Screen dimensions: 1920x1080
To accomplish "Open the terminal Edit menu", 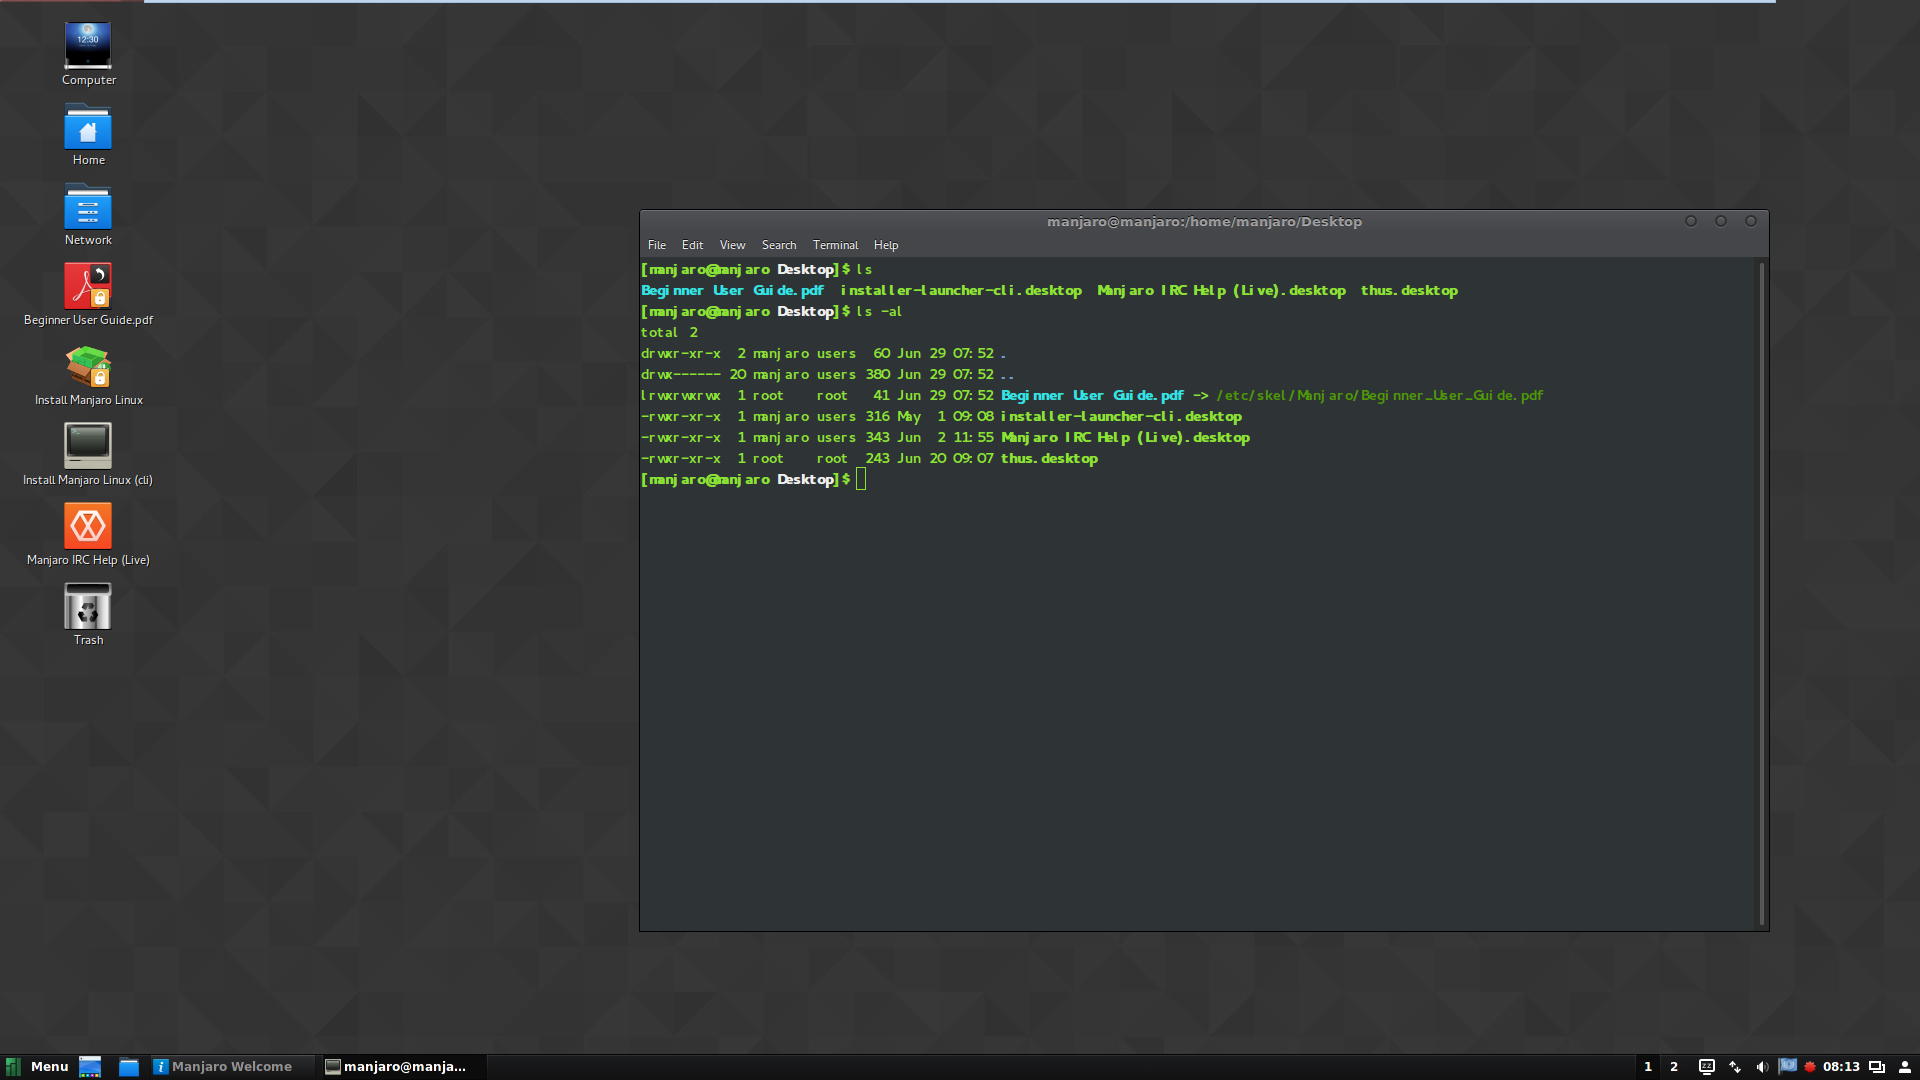I will click(x=692, y=245).
